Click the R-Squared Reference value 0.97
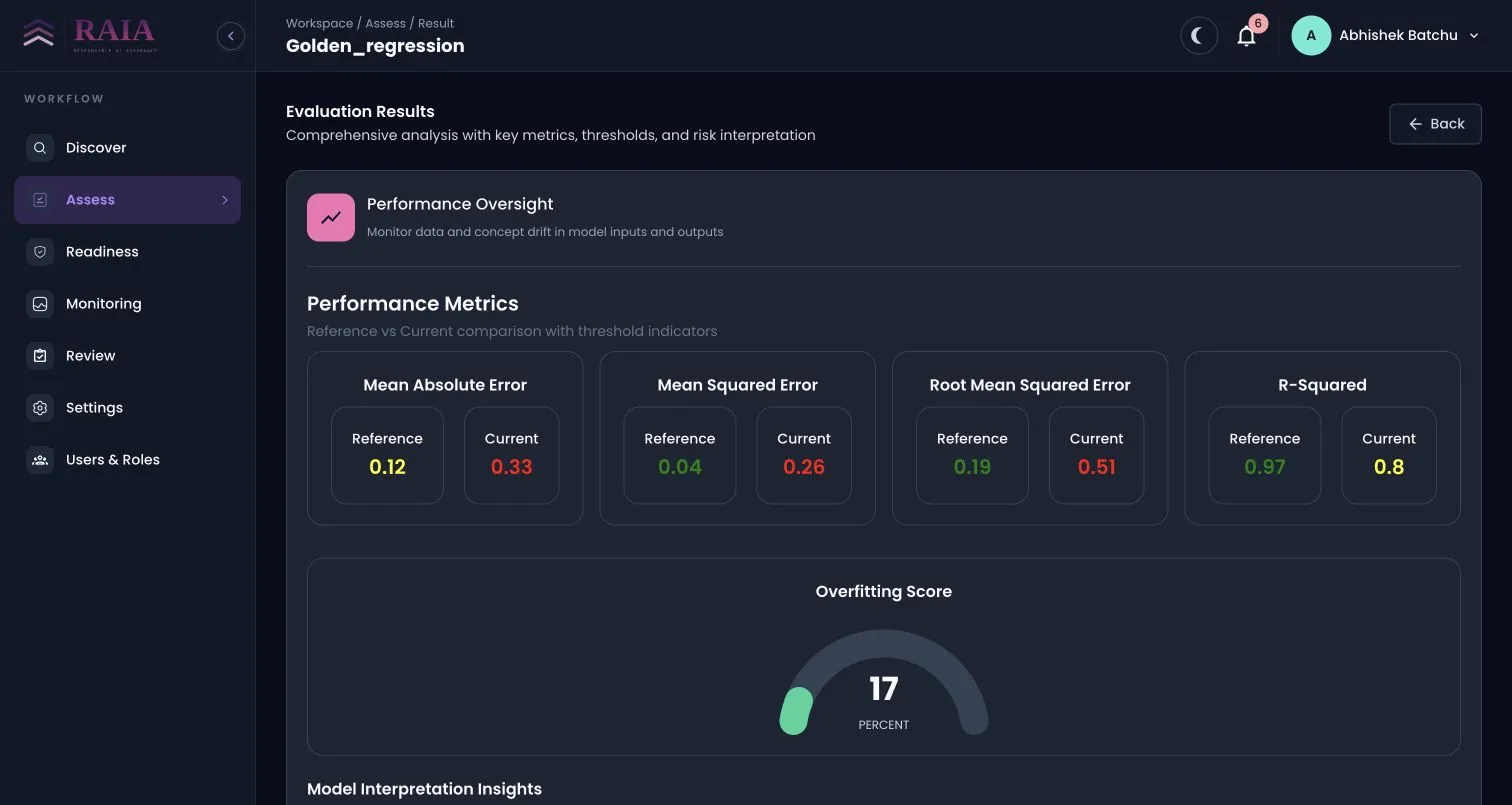Image resolution: width=1512 pixels, height=805 pixels. (1265, 467)
